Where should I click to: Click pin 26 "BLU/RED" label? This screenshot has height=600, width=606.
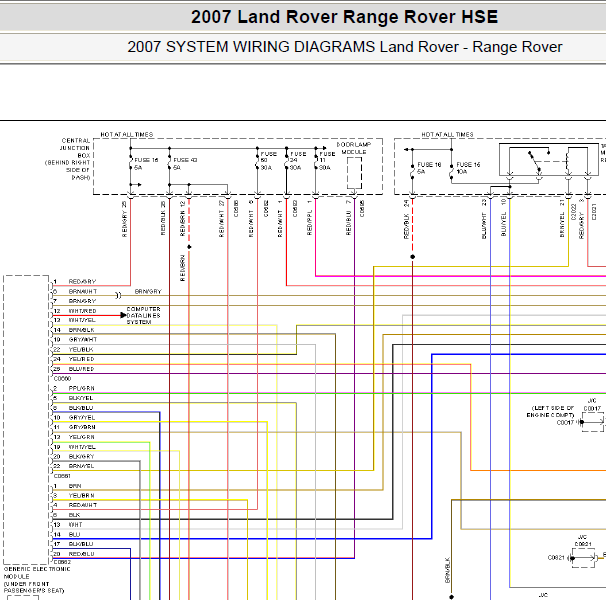pyautogui.click(x=82, y=369)
